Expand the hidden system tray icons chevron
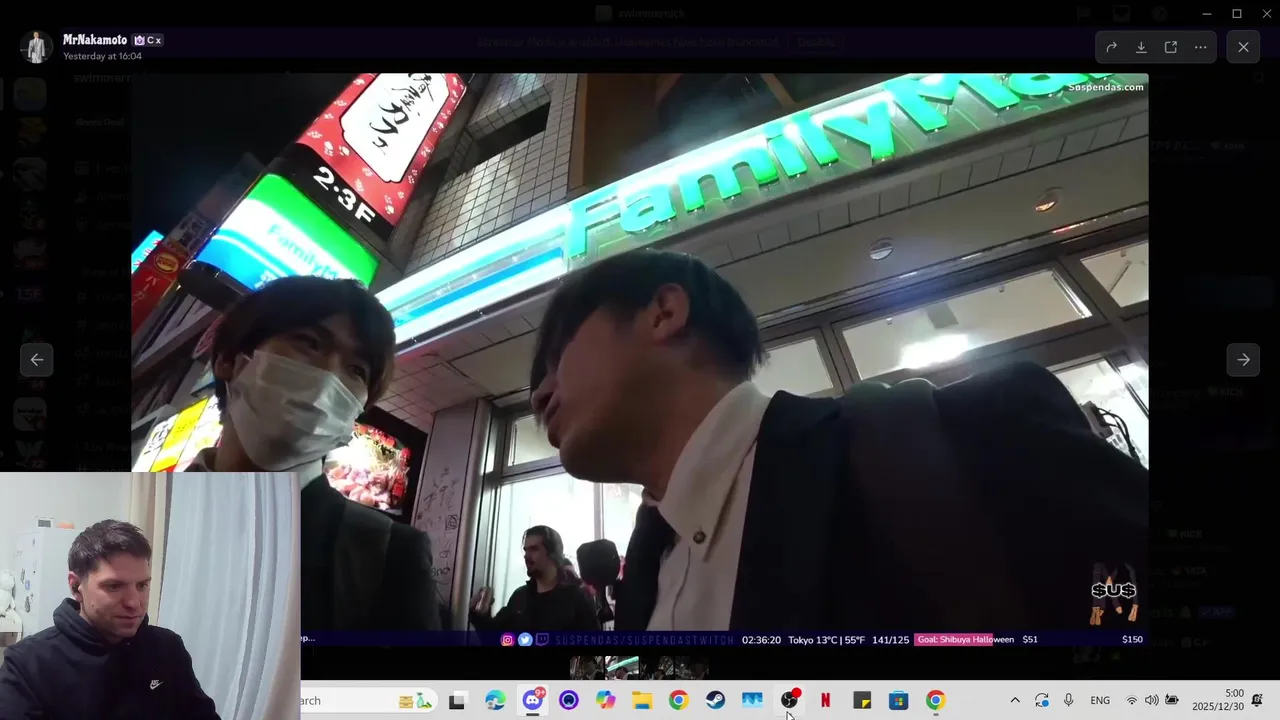 [x=1015, y=701]
